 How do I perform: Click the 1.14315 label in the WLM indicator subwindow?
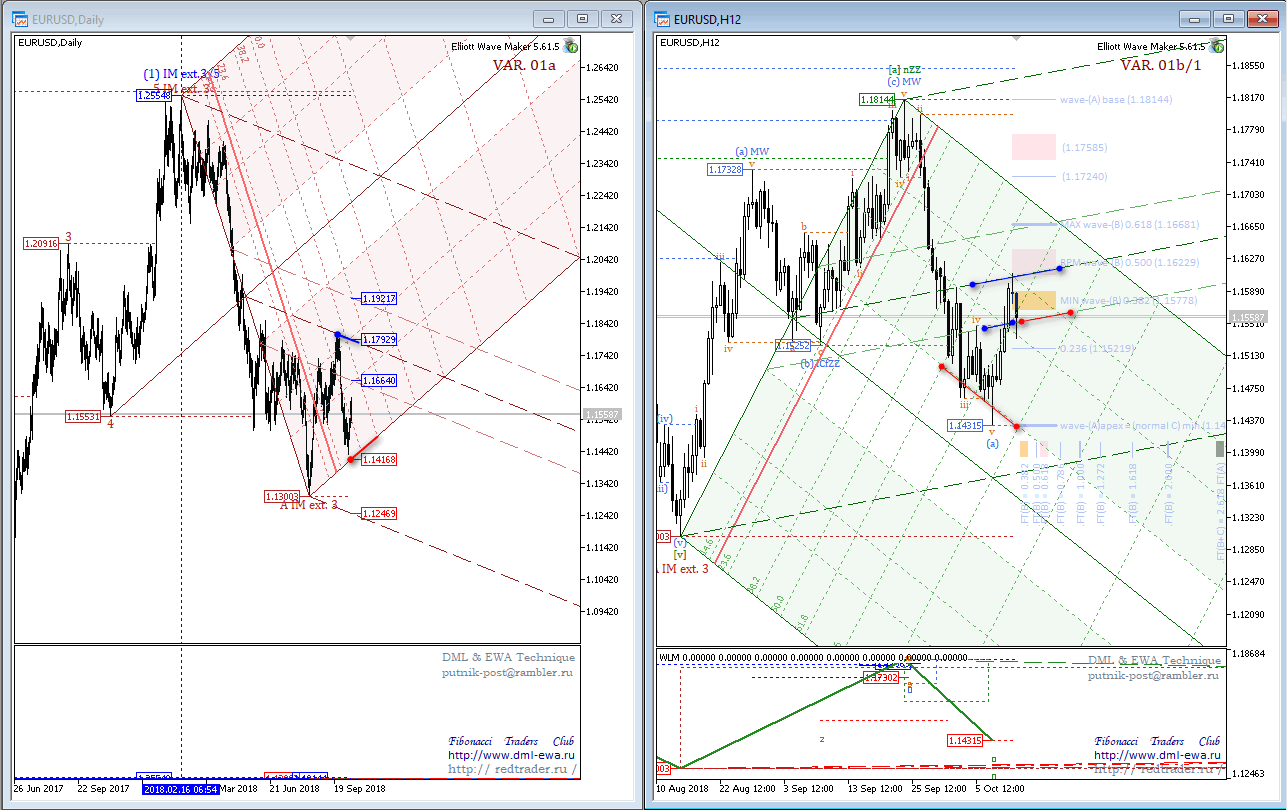point(966,740)
